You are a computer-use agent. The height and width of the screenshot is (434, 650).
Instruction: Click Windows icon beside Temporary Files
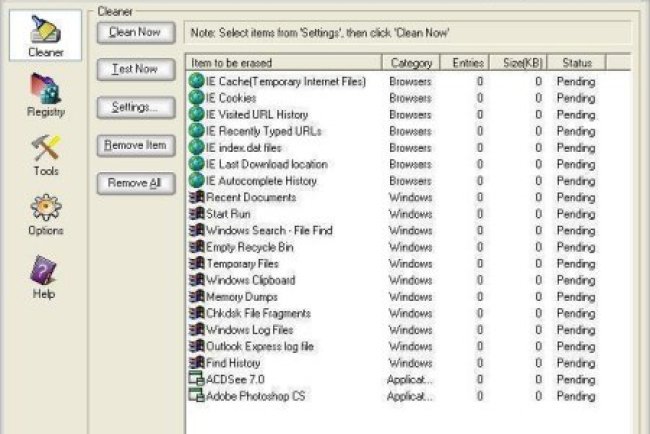click(x=196, y=263)
